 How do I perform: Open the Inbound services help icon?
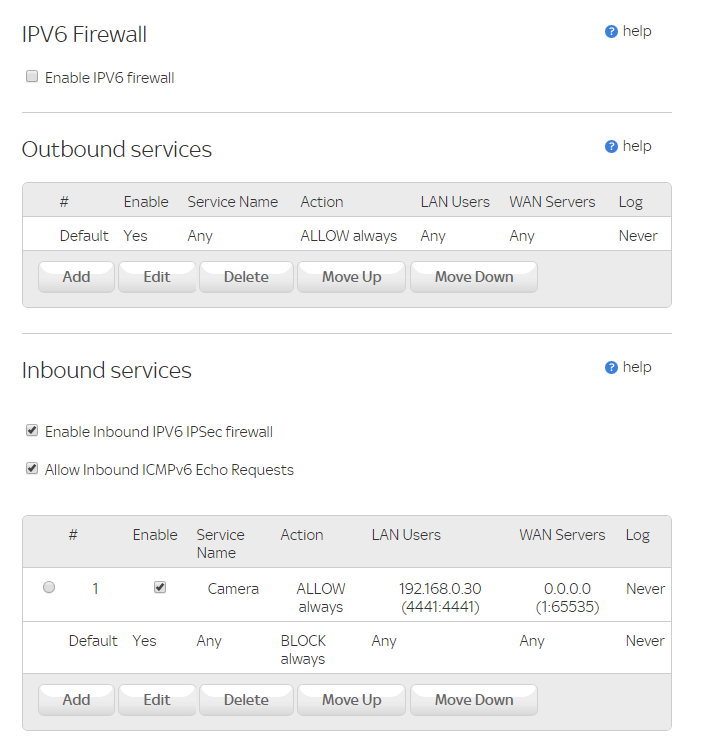[611, 368]
